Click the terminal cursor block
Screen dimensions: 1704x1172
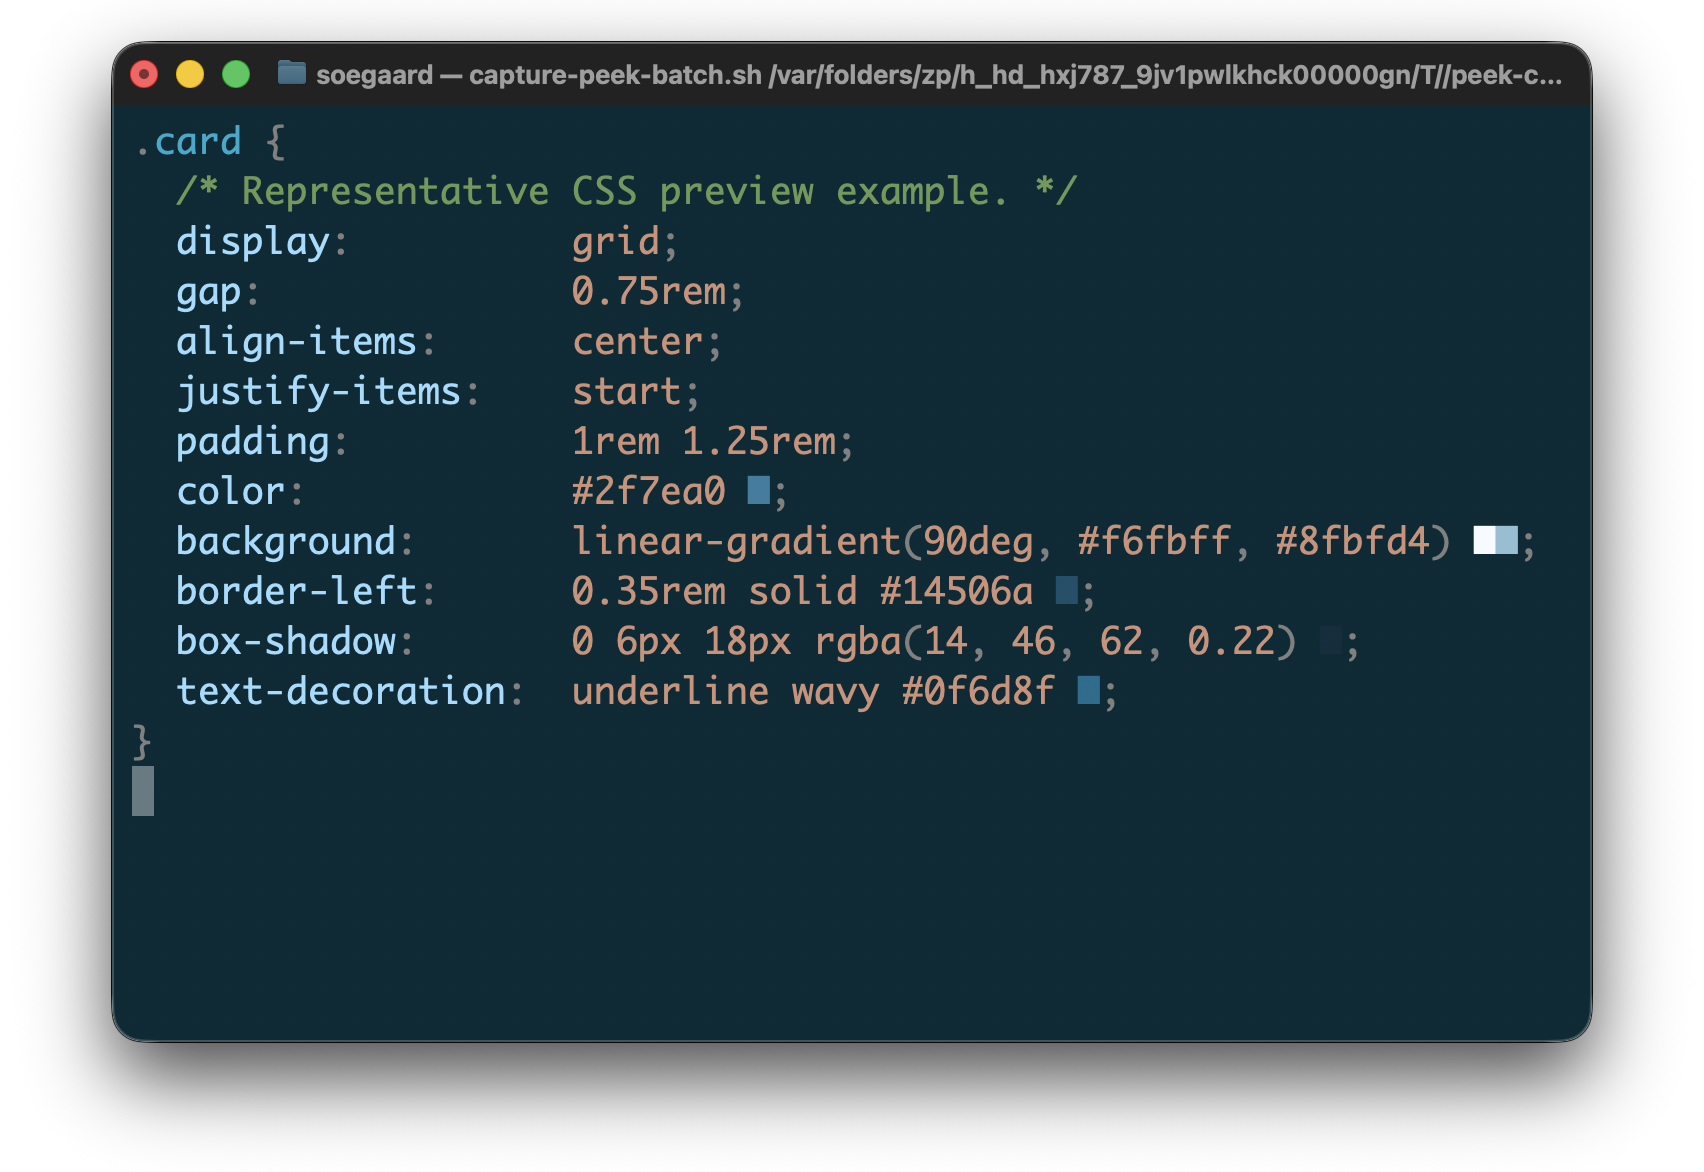click(143, 791)
